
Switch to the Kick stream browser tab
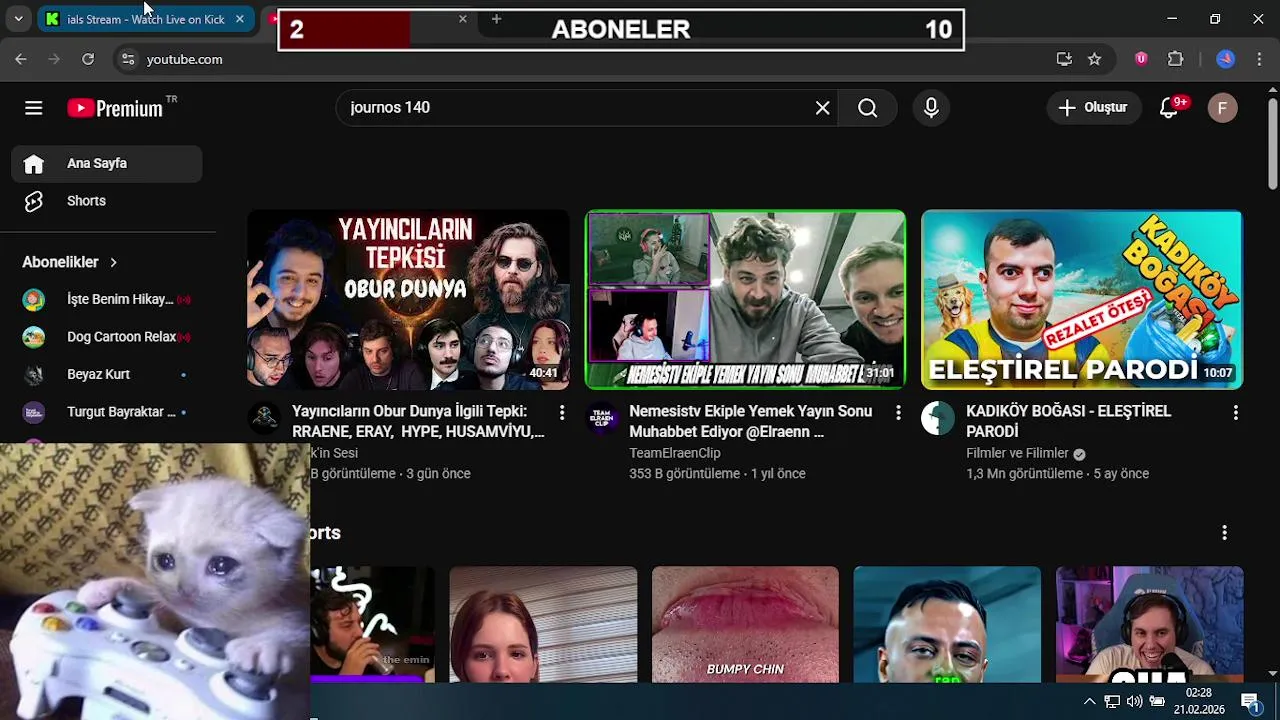click(145, 19)
